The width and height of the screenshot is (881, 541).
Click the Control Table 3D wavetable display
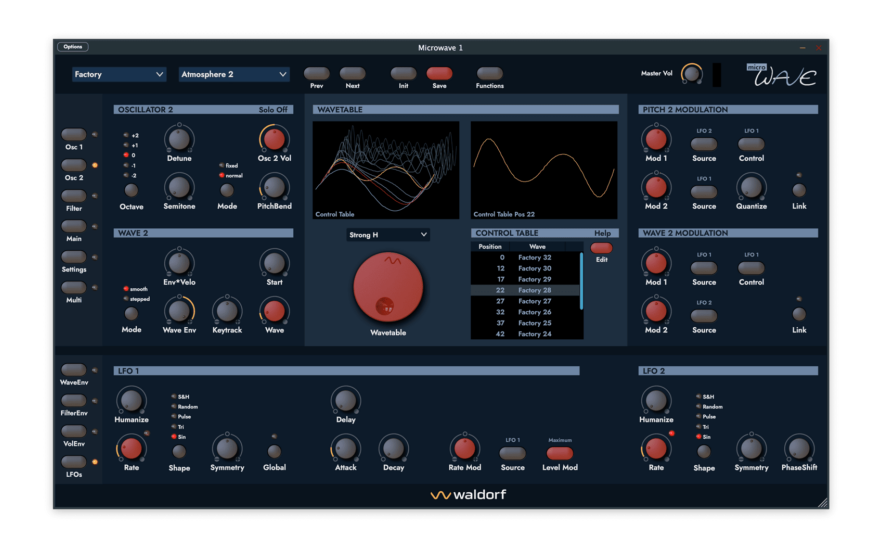click(x=386, y=170)
